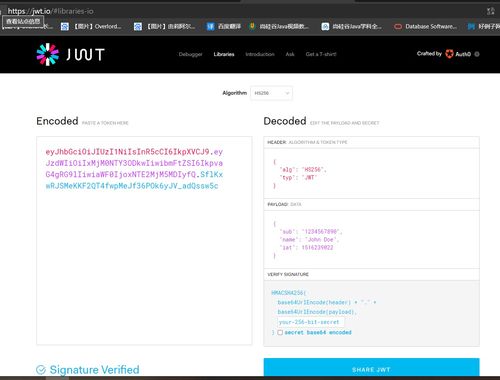Open the Introduction nav item

[260, 54]
